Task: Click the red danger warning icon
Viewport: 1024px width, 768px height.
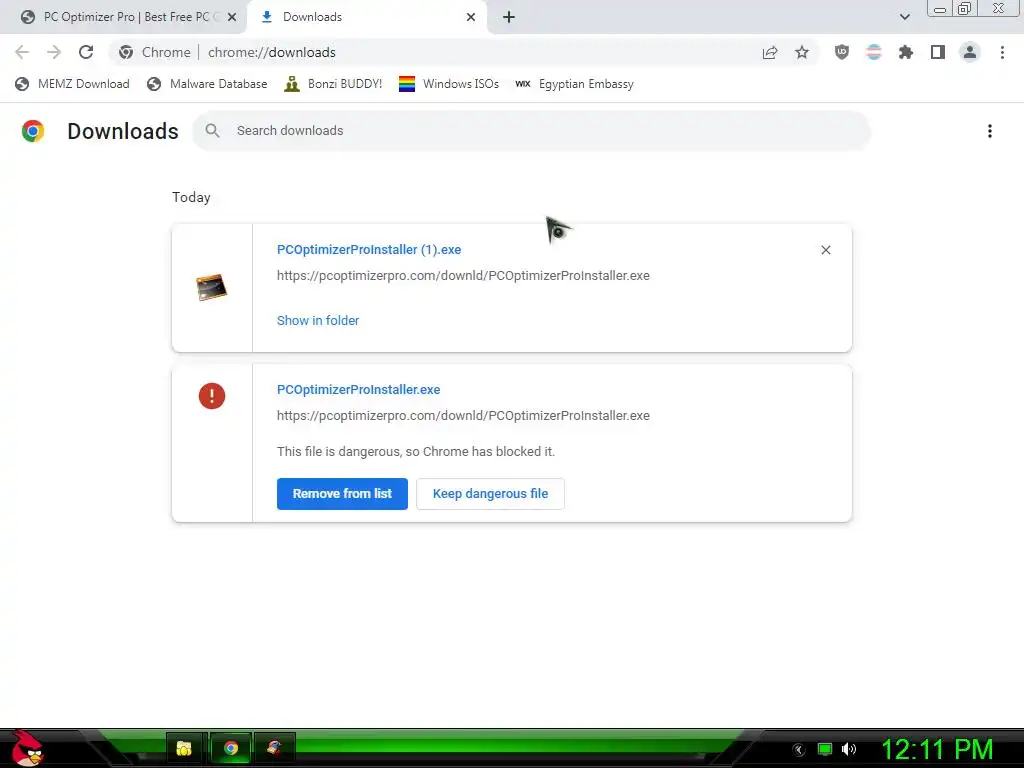Action: coord(212,396)
